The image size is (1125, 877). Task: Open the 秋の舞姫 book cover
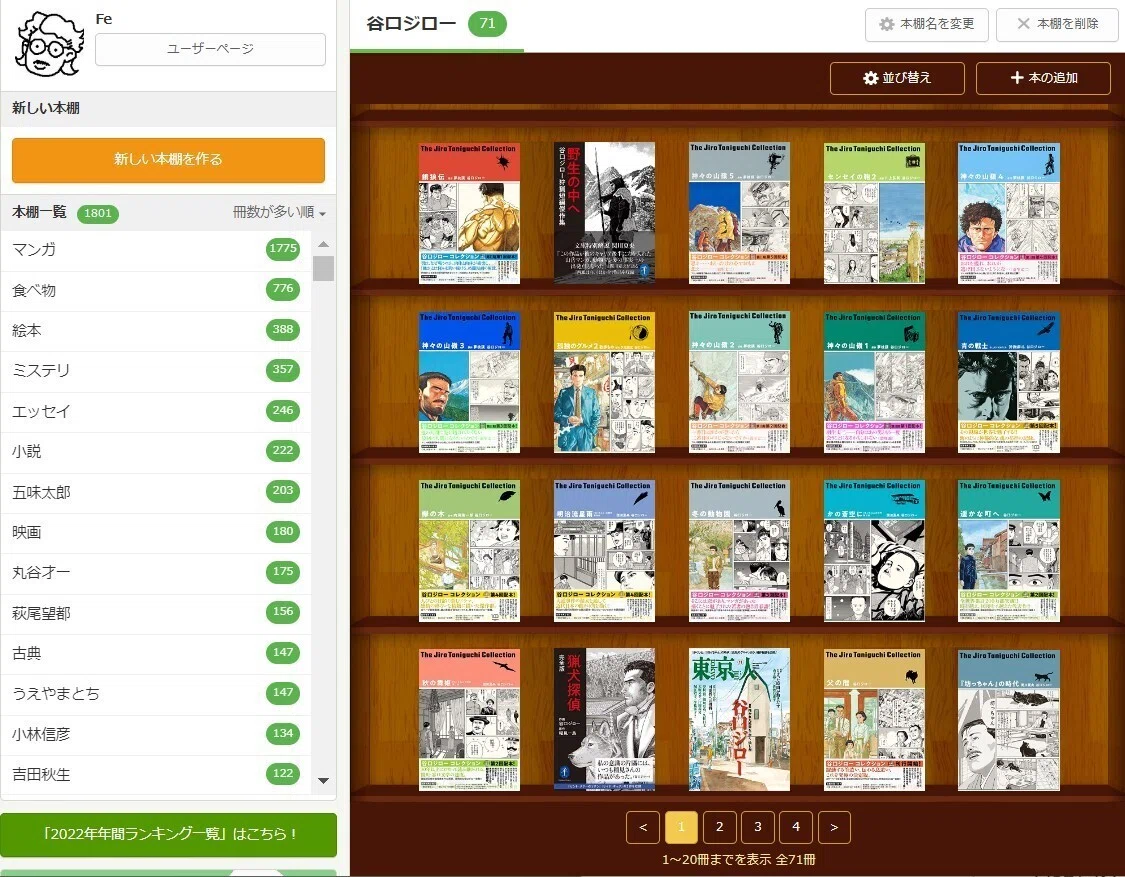469,720
